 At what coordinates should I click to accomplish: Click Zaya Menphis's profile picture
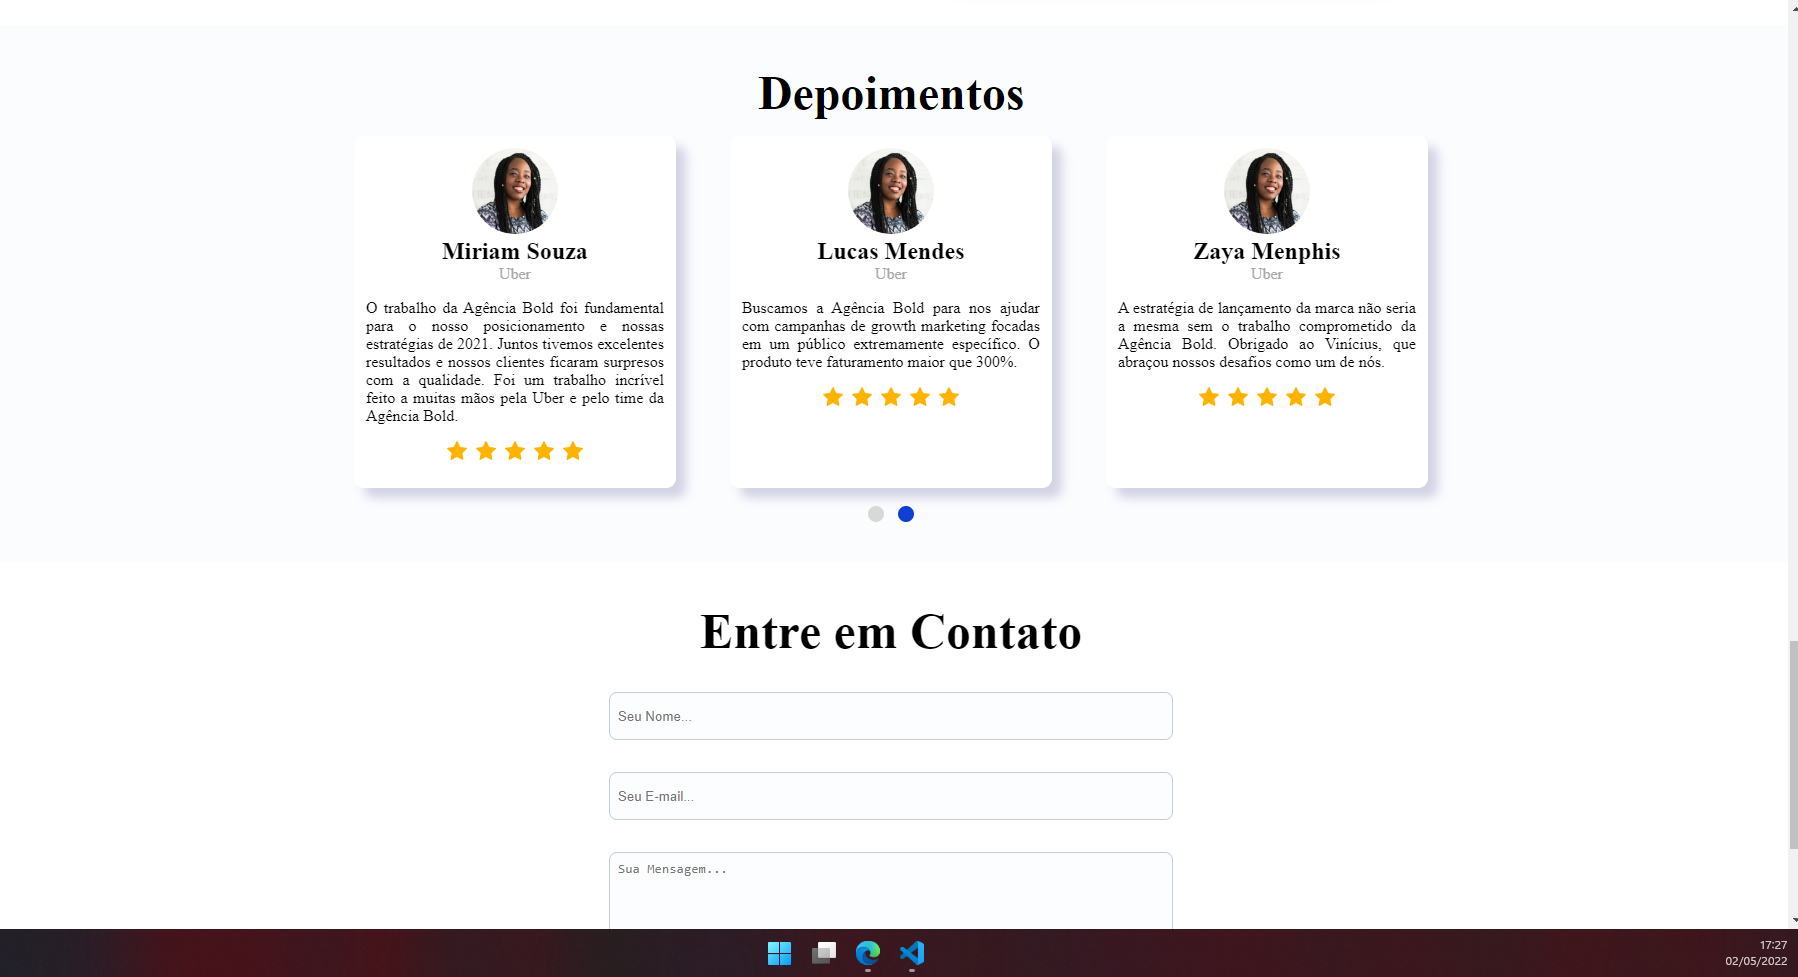(x=1266, y=191)
